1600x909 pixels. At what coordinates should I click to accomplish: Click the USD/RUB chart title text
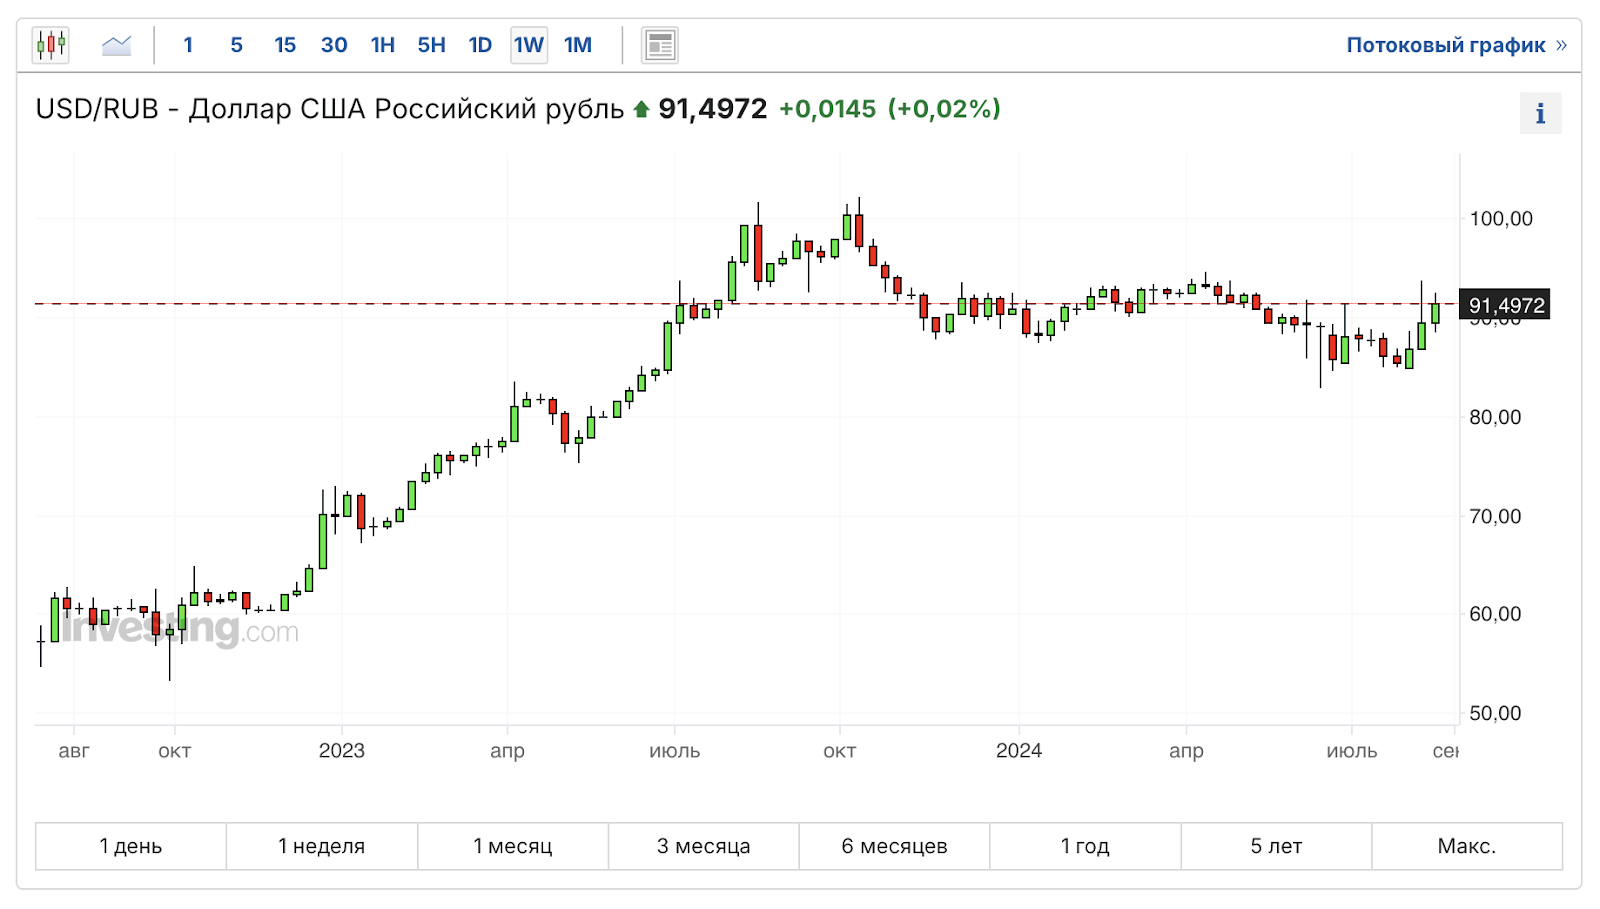pyautogui.click(x=330, y=109)
